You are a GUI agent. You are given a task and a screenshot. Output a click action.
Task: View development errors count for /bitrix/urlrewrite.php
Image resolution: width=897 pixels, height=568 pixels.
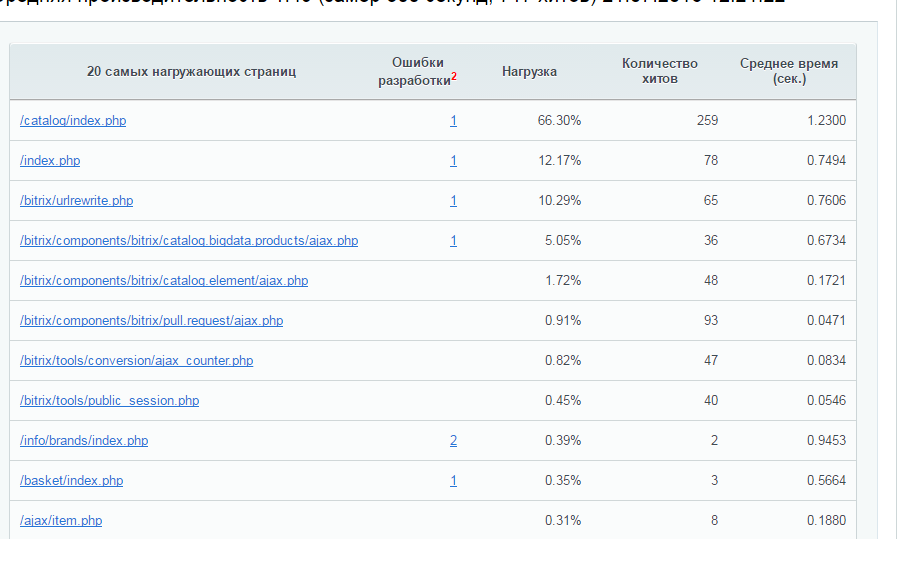[x=453, y=201]
